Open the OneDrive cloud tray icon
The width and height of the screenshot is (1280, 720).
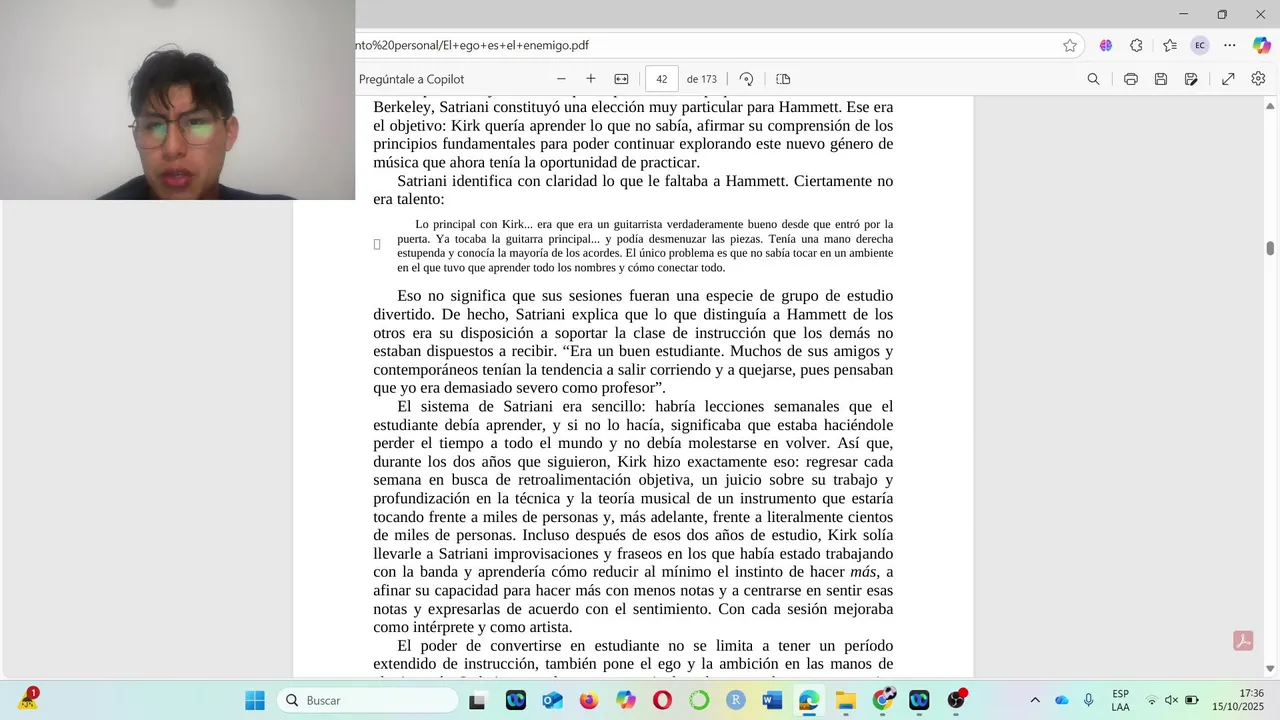pyautogui.click(x=1062, y=700)
